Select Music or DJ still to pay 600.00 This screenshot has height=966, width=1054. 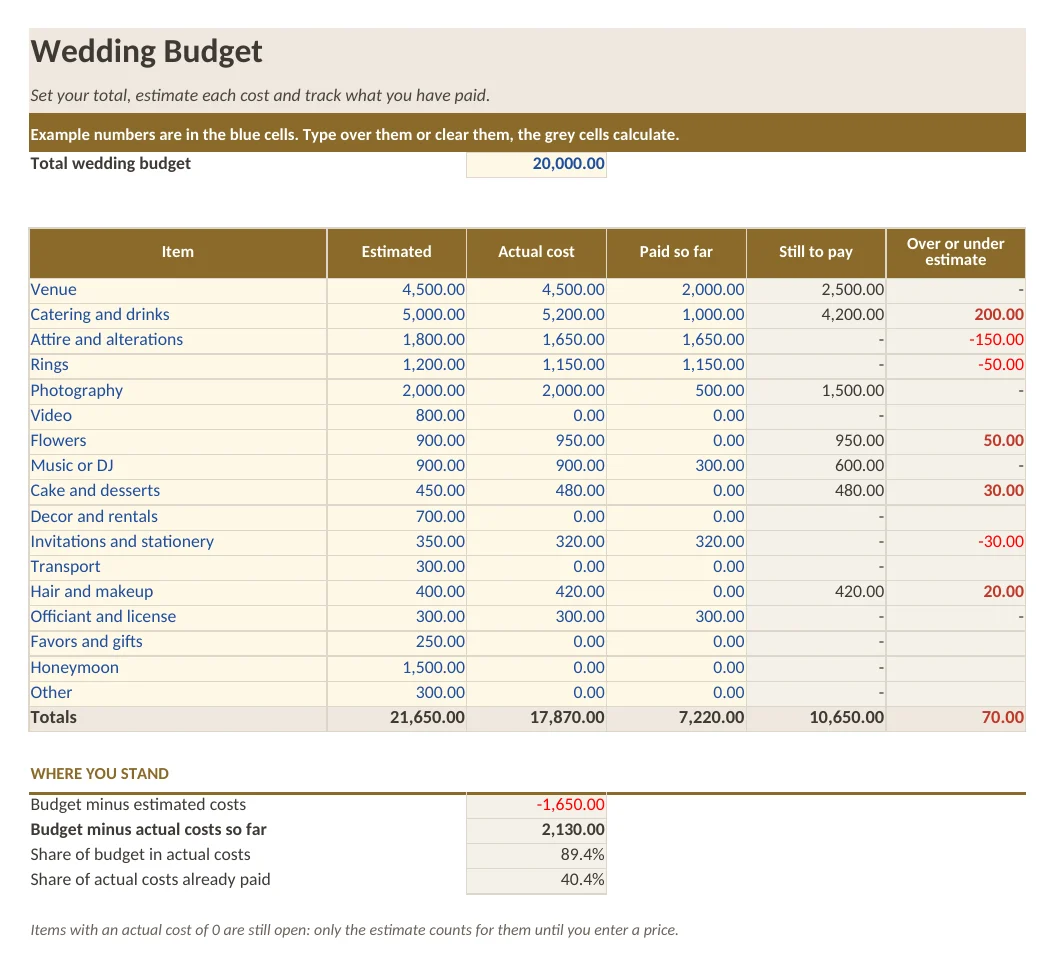816,467
